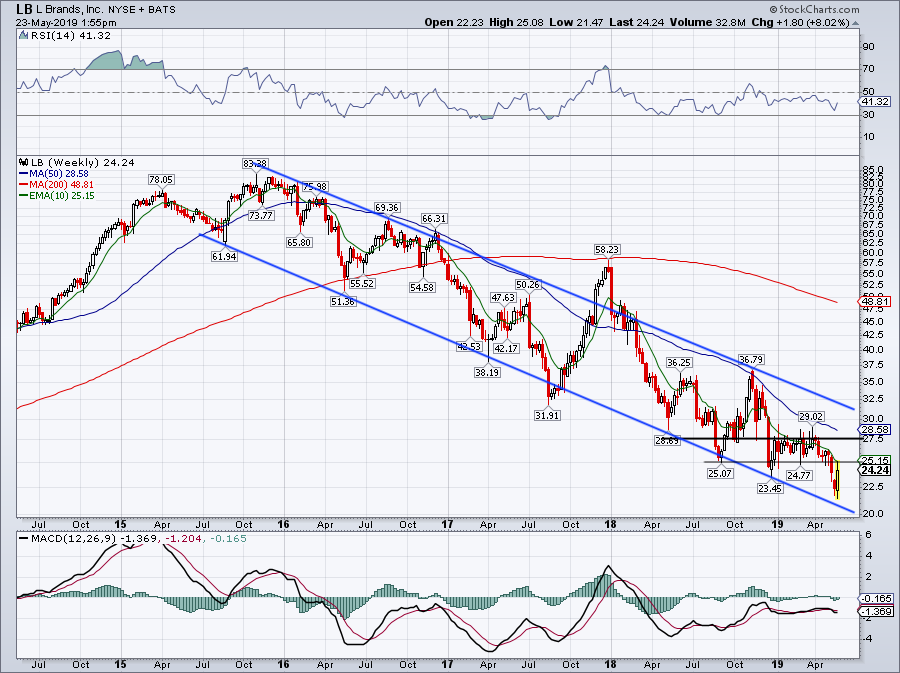Click the 23.45 low price label

coord(770,489)
